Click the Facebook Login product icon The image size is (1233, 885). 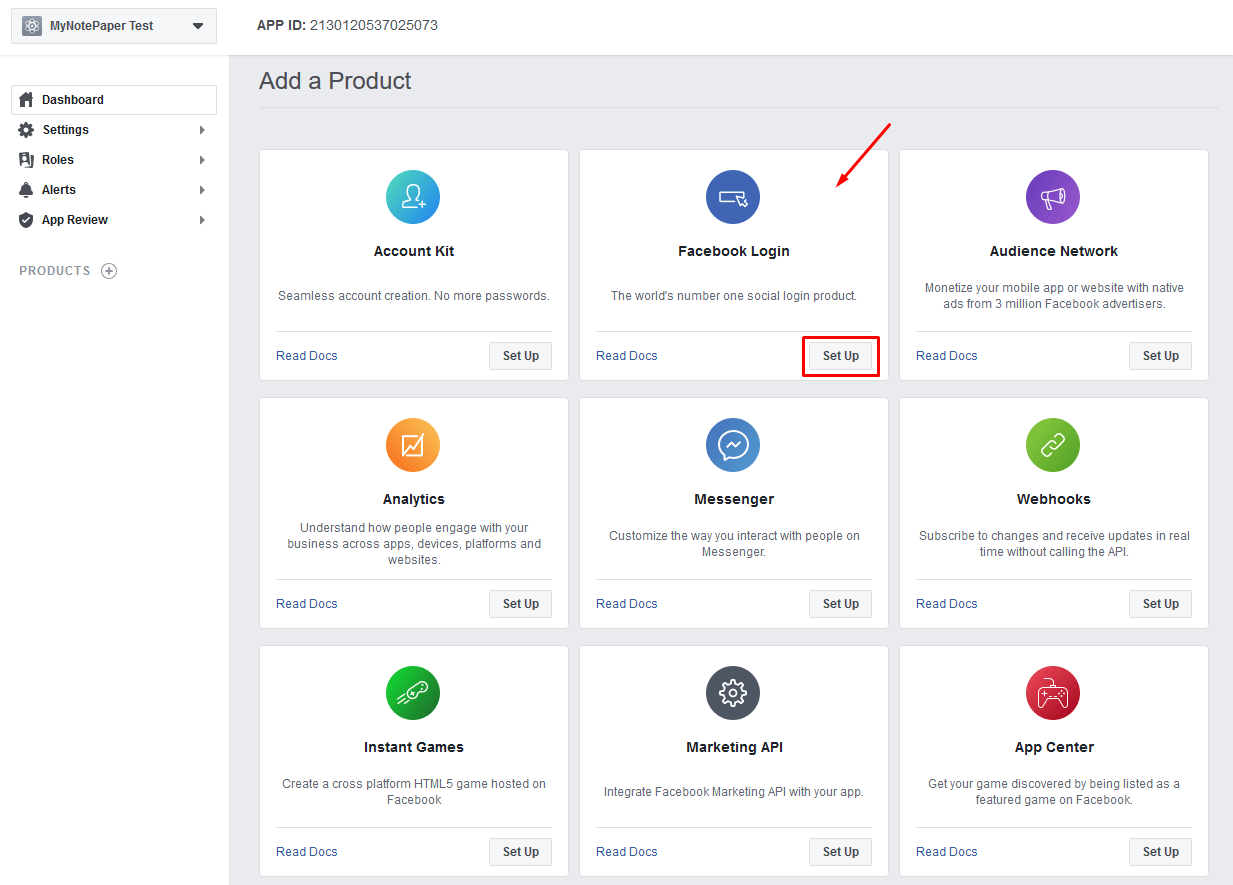[x=733, y=197]
